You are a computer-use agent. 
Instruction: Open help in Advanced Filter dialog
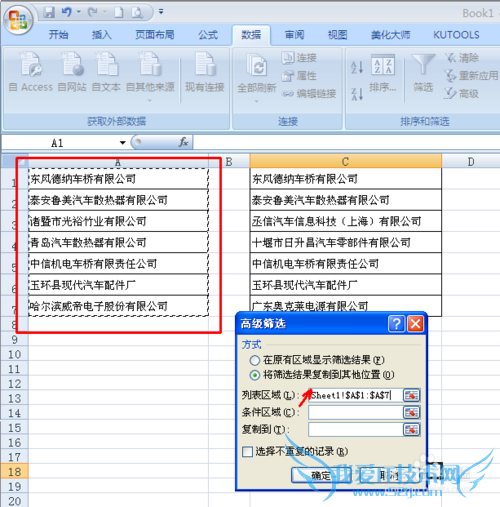pyautogui.click(x=397, y=324)
